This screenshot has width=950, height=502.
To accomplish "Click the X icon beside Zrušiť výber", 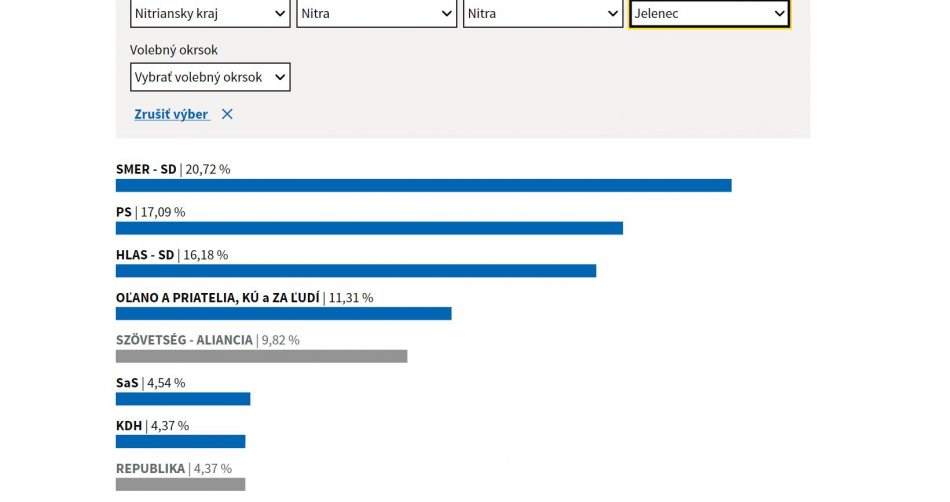I will pyautogui.click(x=227, y=114).
